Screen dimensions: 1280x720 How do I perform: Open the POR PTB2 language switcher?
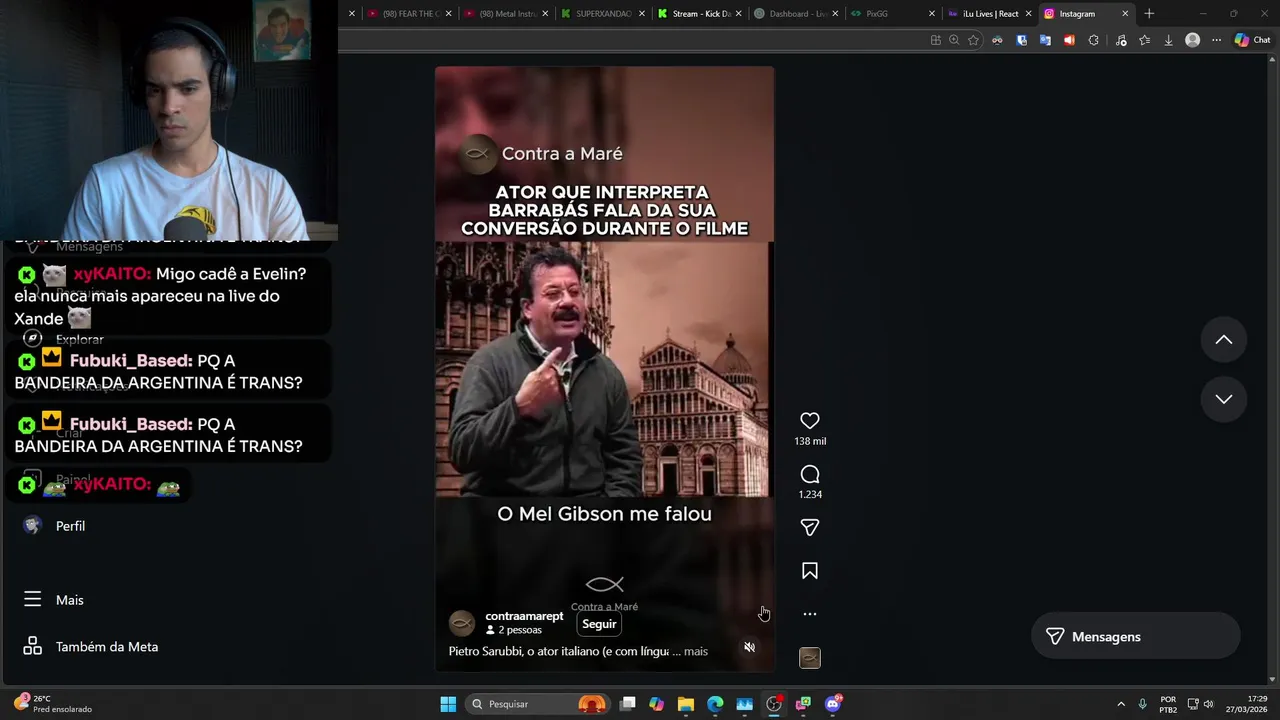coord(1168,704)
